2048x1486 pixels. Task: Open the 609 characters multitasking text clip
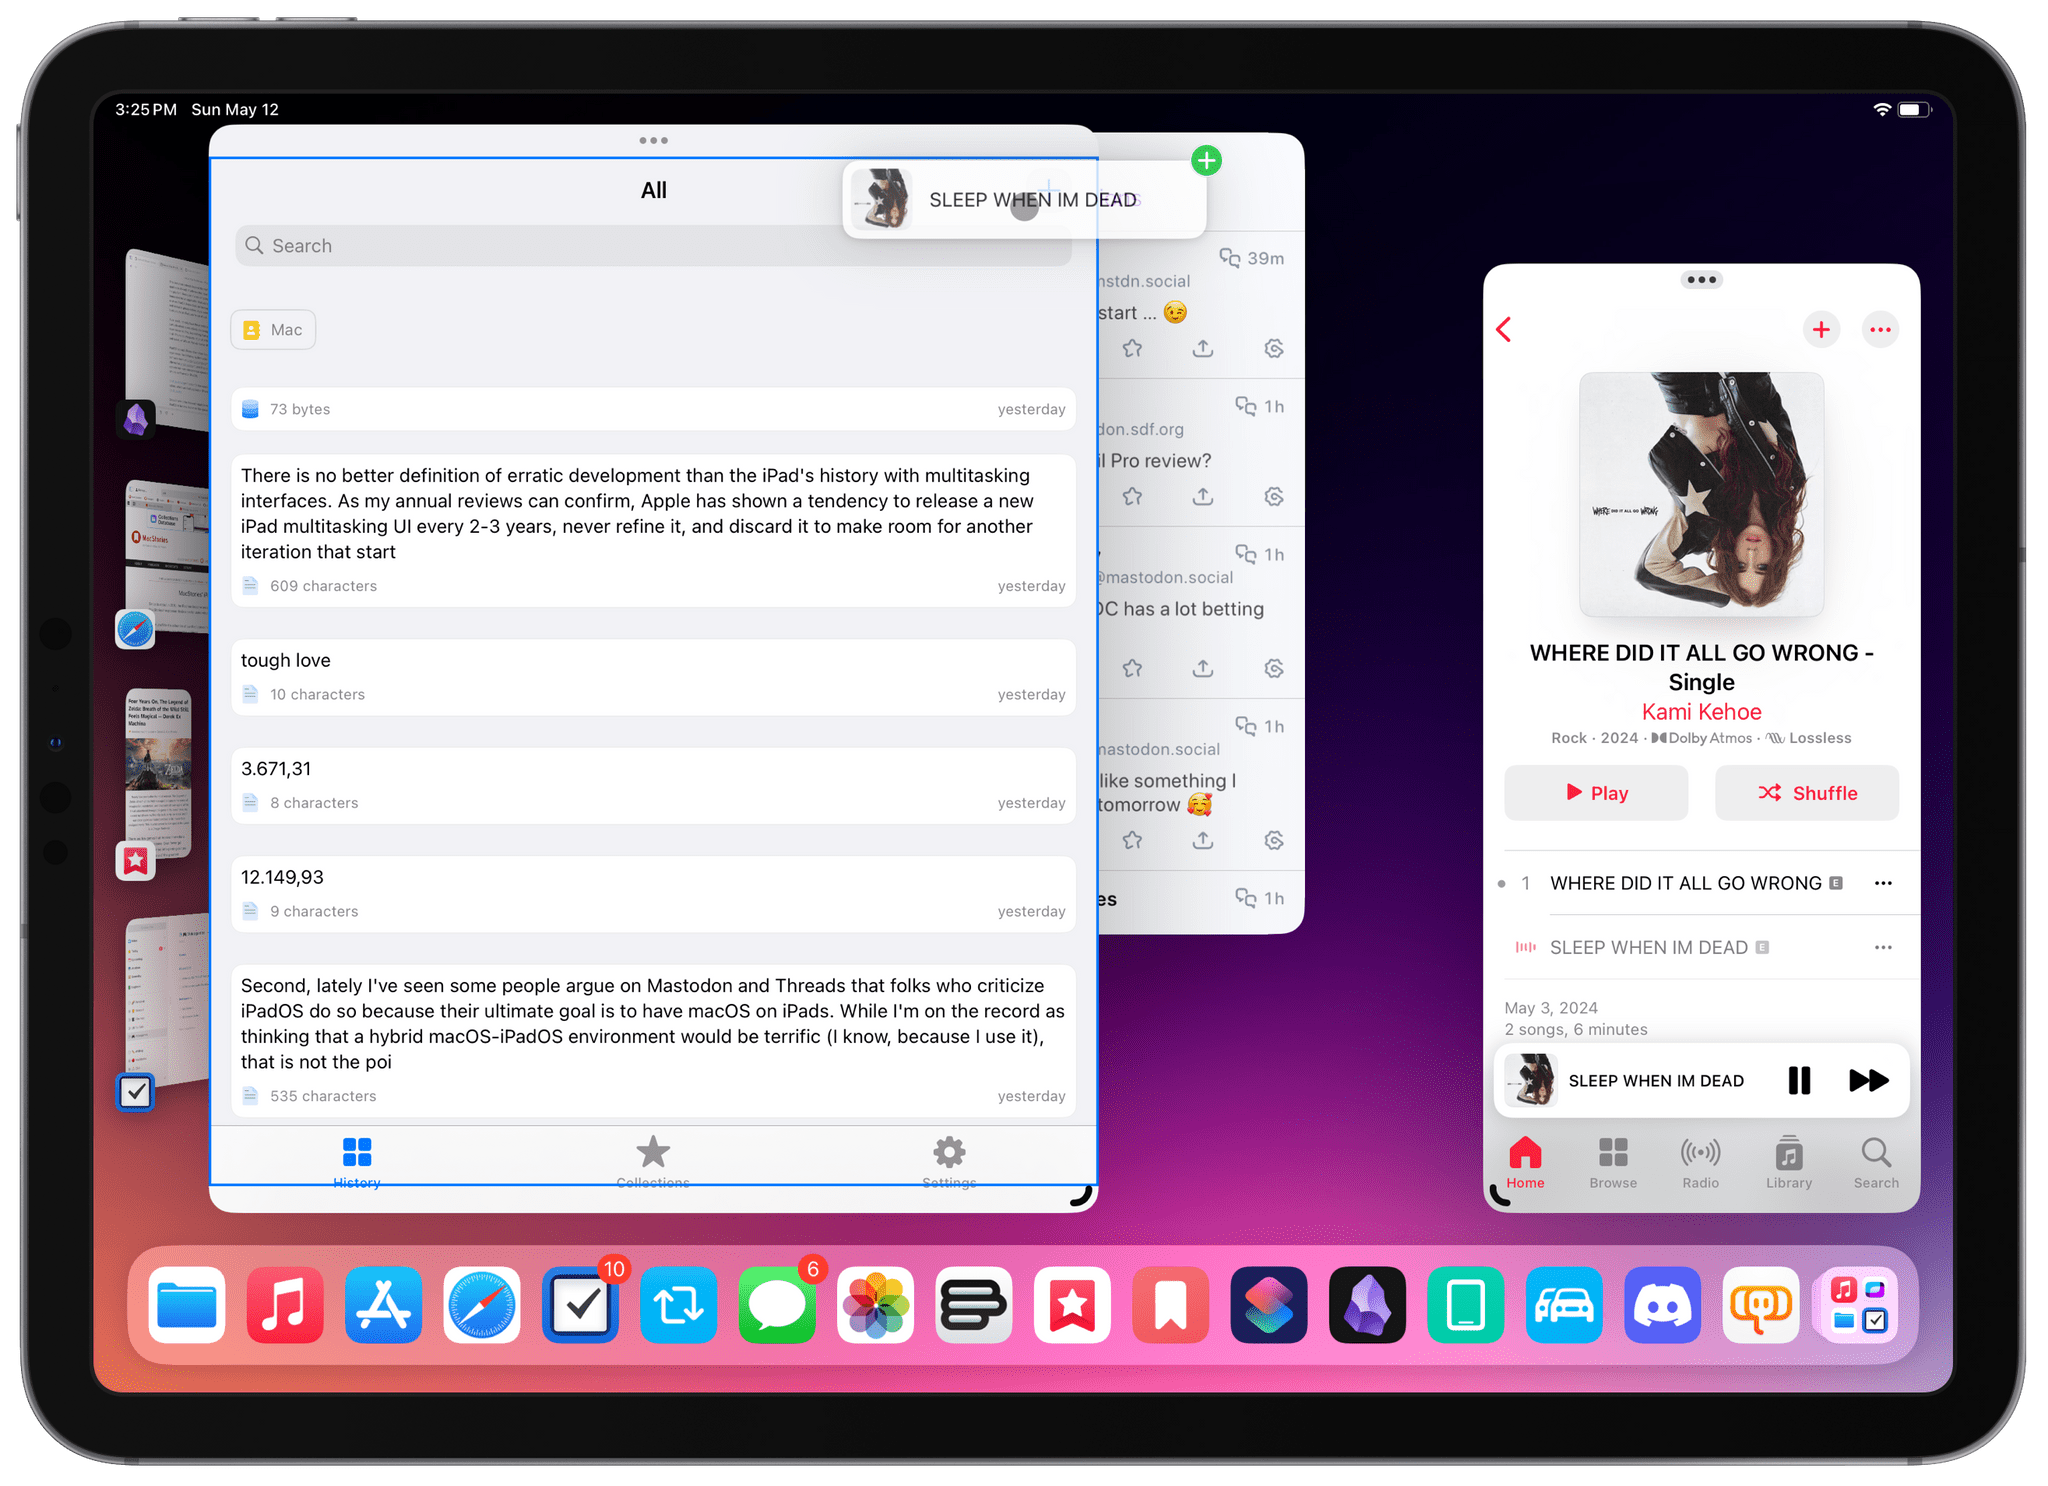653,530
